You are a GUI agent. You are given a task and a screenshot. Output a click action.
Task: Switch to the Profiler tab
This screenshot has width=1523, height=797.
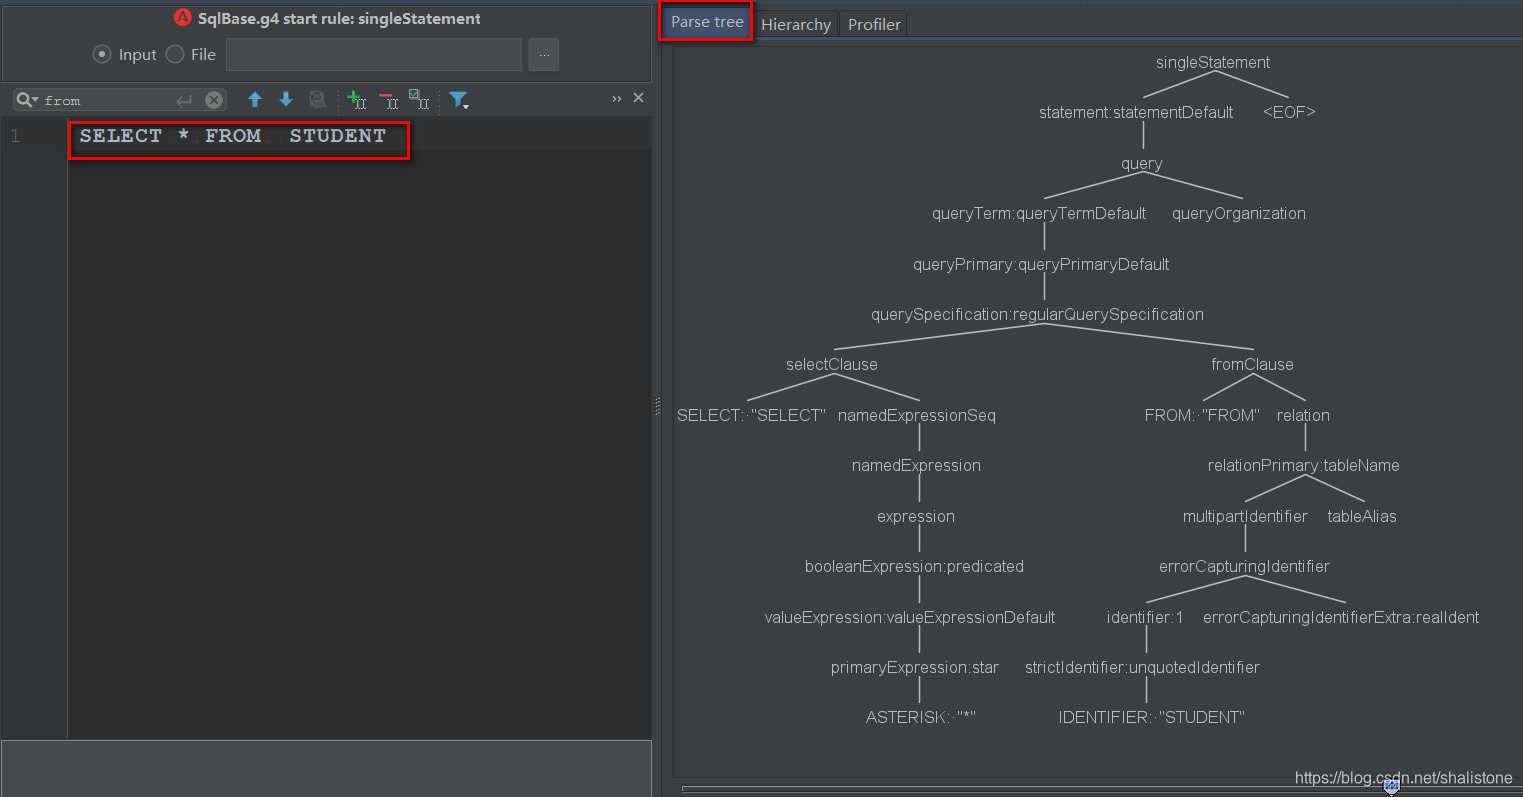[871, 23]
